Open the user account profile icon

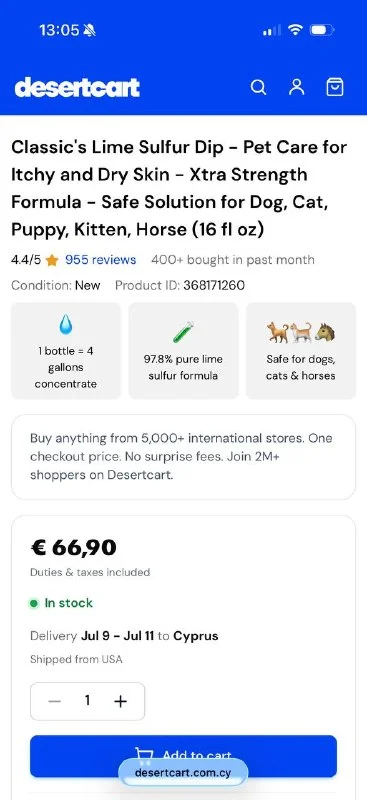click(297, 87)
